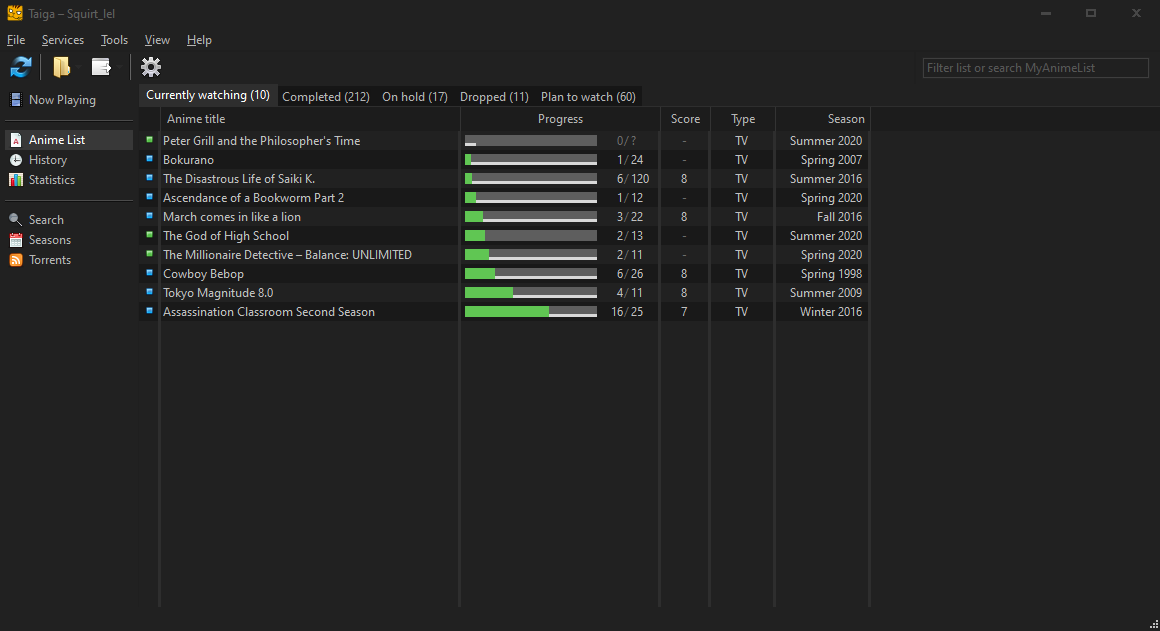Click the Taiga owl icon in the title bar
Screen dimensions: 1160x631
click(15, 13)
